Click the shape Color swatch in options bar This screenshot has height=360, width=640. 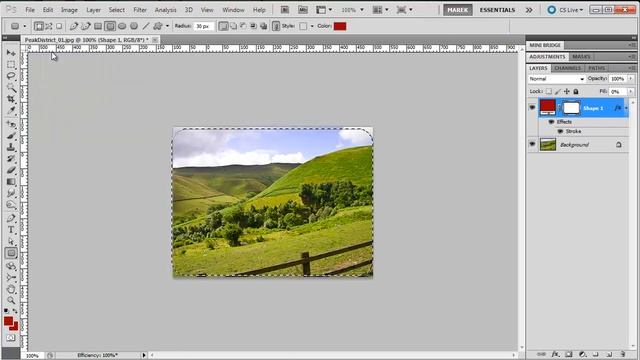click(340, 26)
